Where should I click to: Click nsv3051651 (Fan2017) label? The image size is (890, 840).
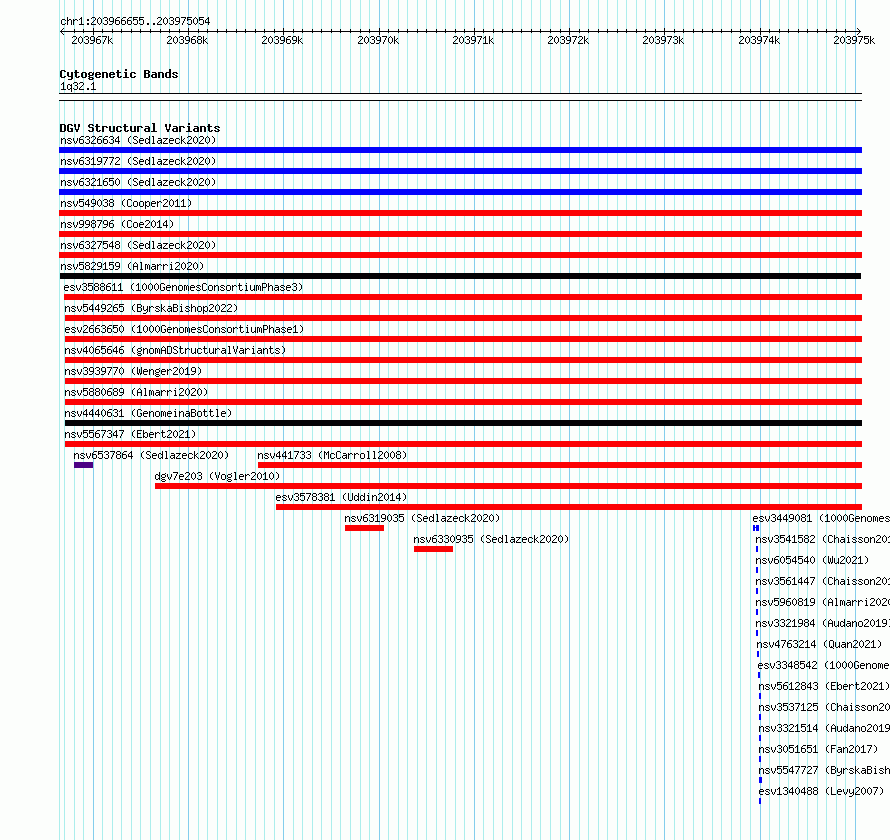point(818,749)
